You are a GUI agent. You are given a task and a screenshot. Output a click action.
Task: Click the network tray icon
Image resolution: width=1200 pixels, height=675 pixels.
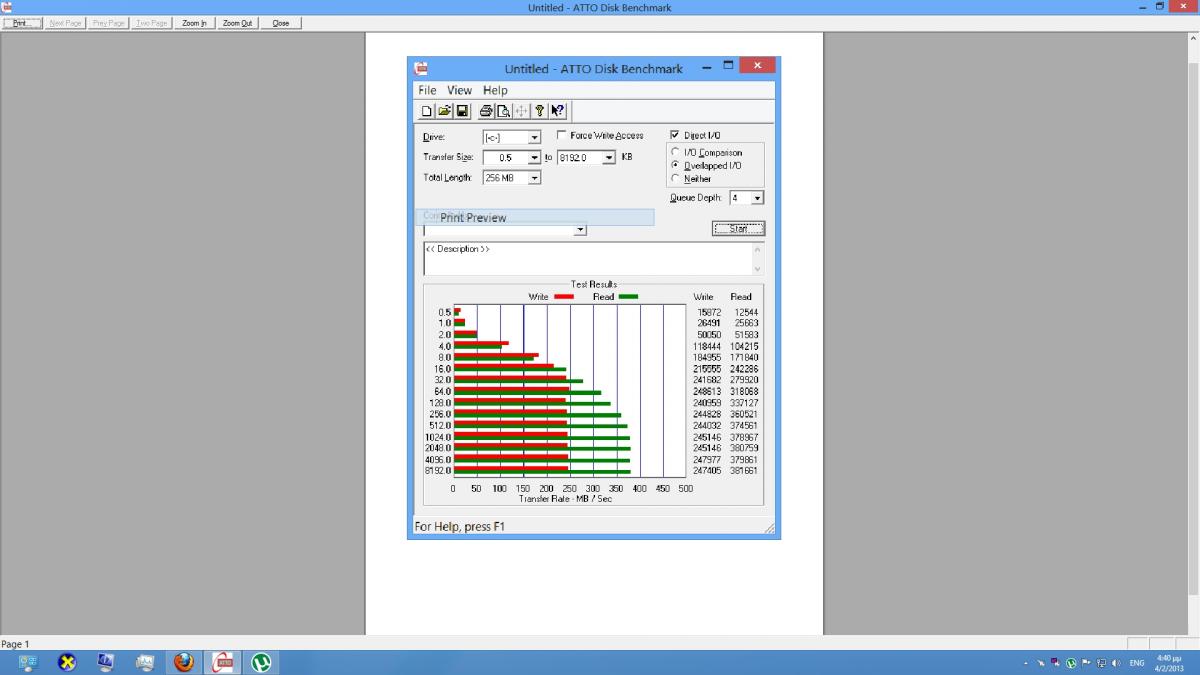coord(1101,663)
